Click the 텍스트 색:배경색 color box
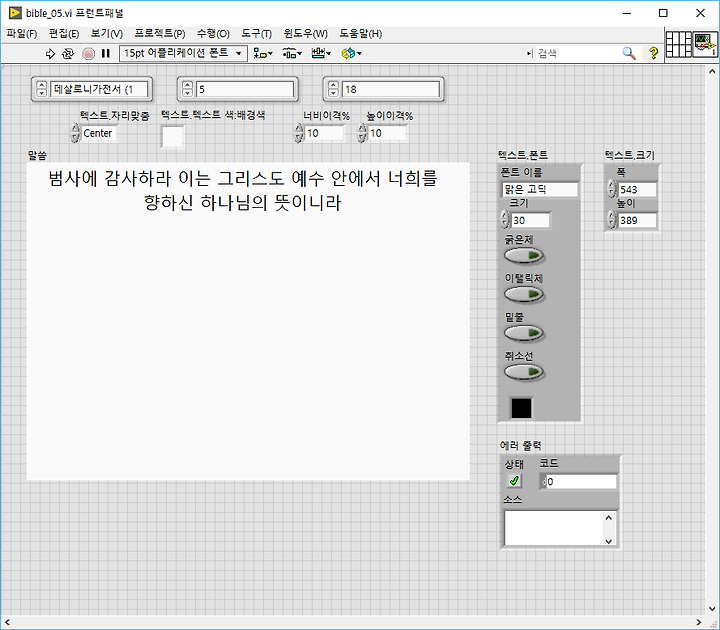 tap(173, 136)
